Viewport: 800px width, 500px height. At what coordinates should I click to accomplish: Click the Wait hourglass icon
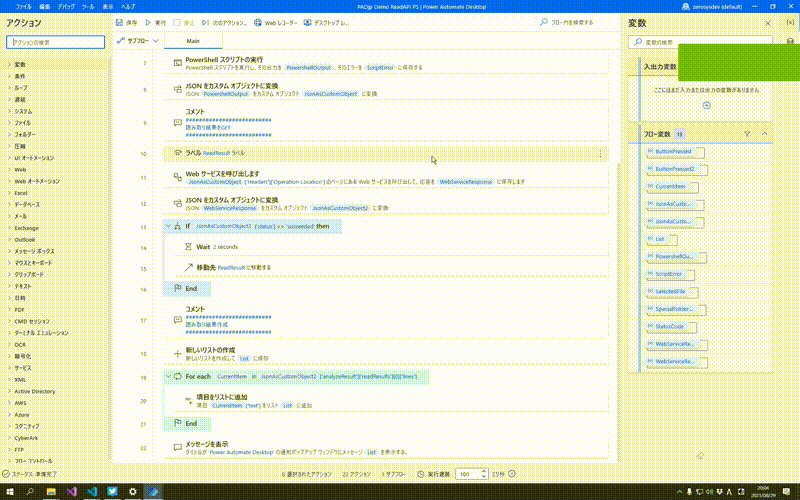coord(188,246)
